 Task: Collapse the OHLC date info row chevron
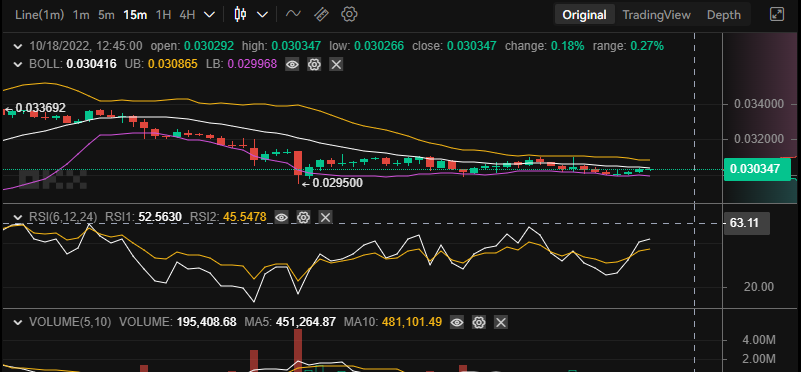point(18,46)
